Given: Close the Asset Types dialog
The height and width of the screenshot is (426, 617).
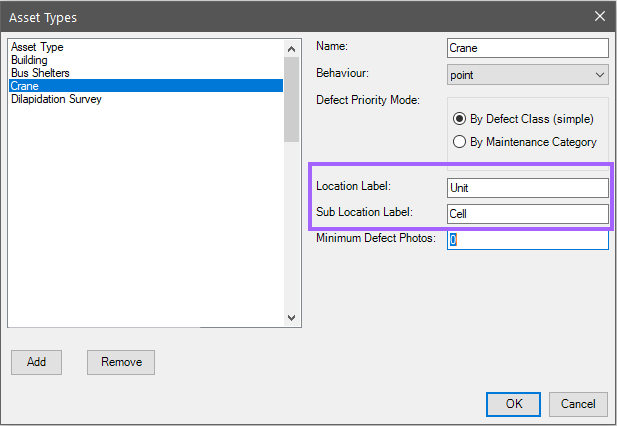Looking at the screenshot, I should (599, 16).
